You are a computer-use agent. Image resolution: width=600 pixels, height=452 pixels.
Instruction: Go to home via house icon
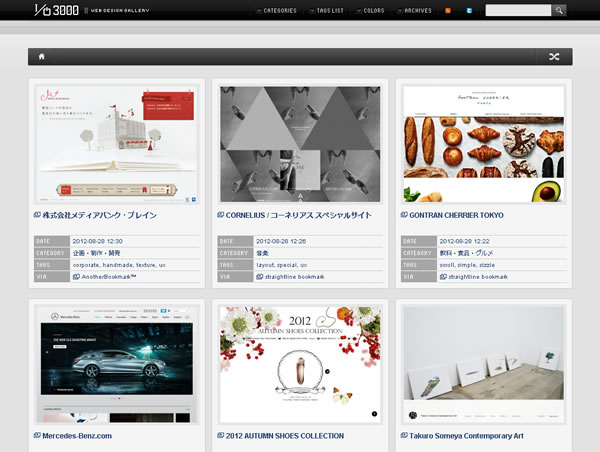pos(41,57)
